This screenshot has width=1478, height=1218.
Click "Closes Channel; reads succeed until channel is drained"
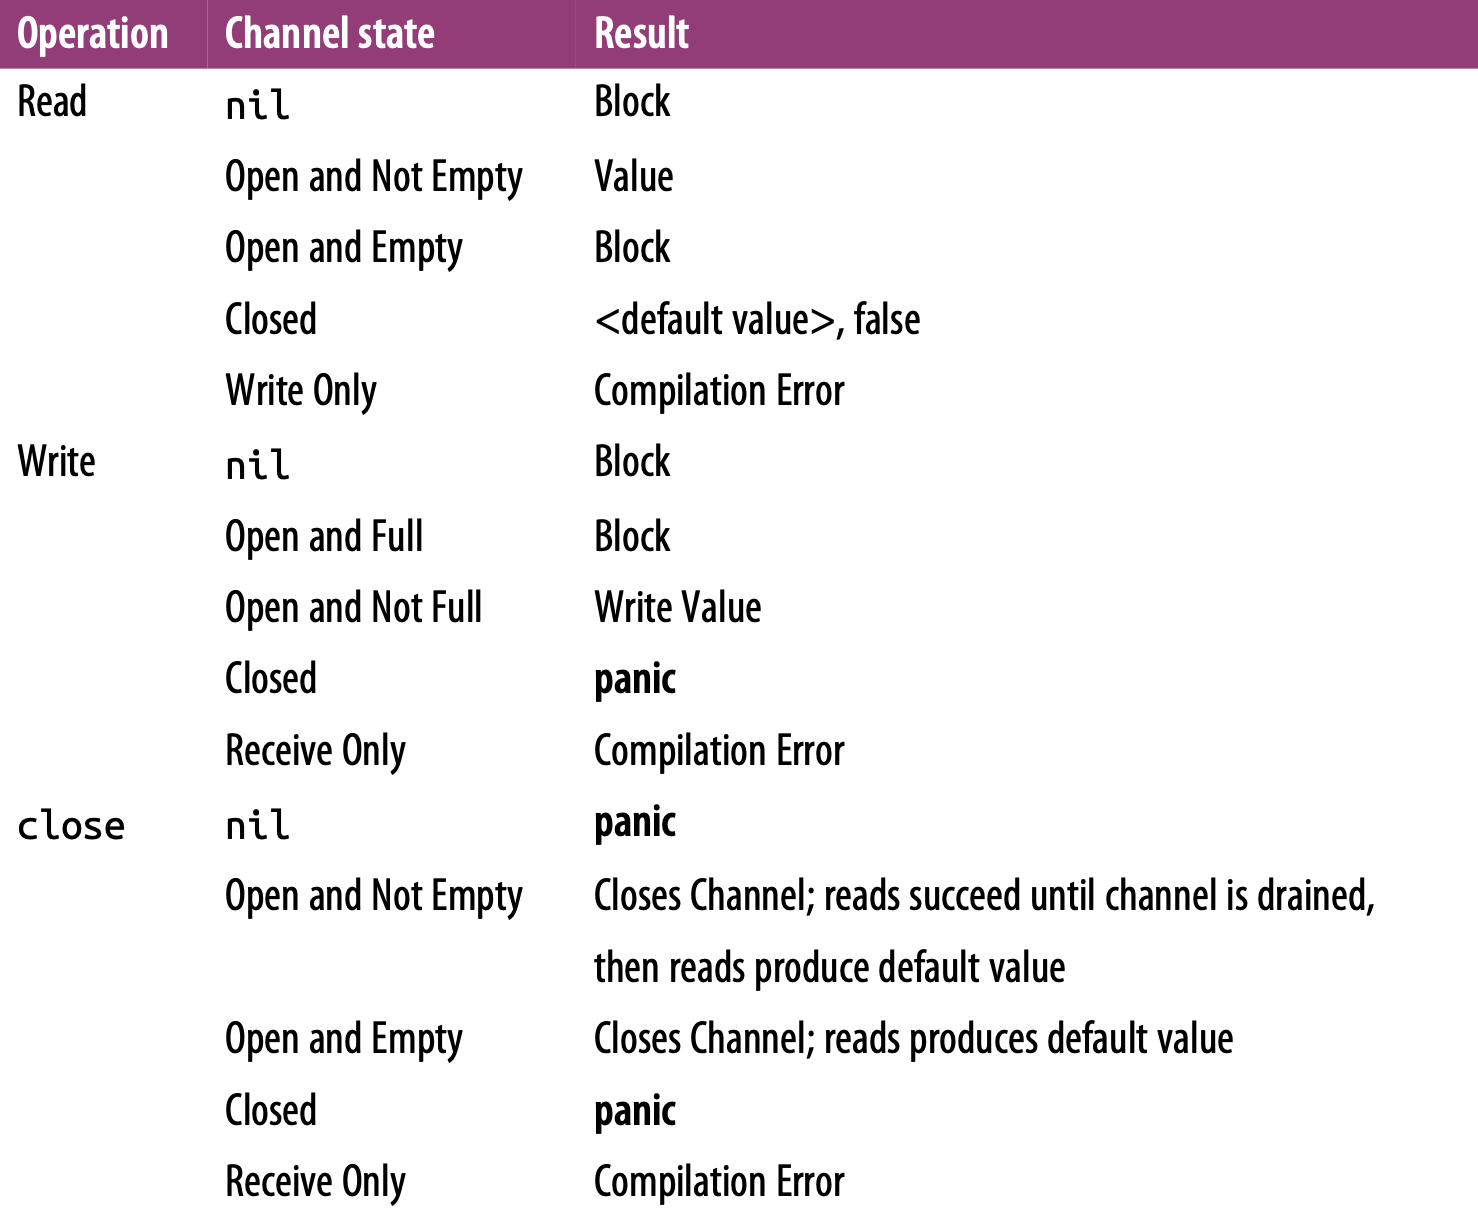pos(984,896)
